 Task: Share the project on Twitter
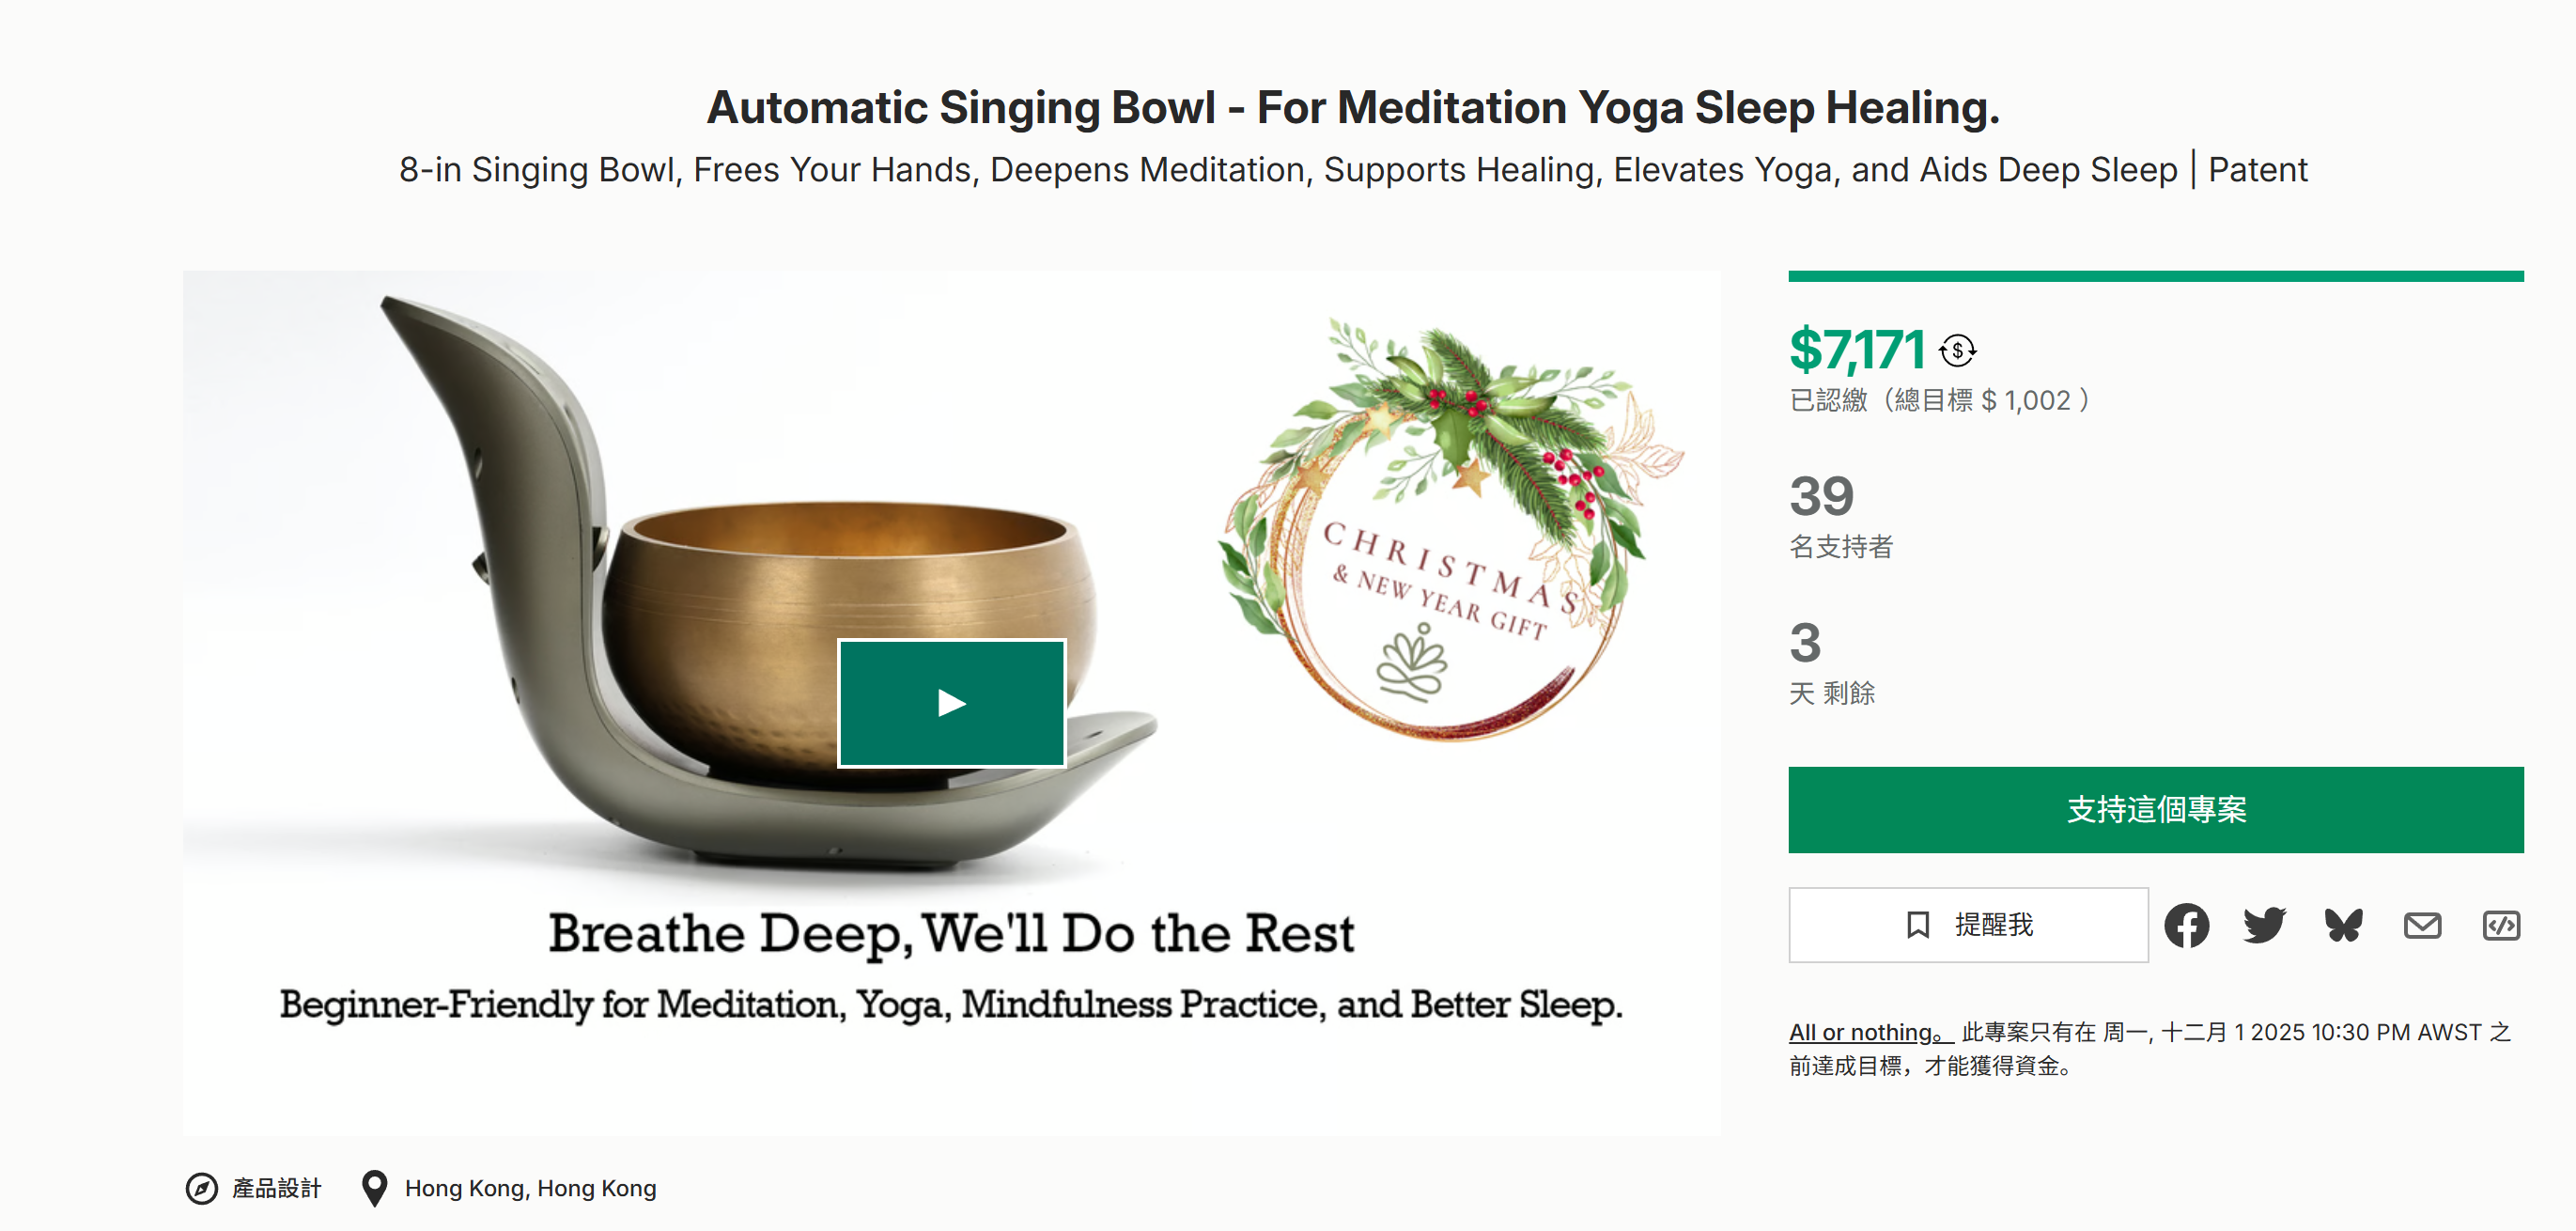2264,925
